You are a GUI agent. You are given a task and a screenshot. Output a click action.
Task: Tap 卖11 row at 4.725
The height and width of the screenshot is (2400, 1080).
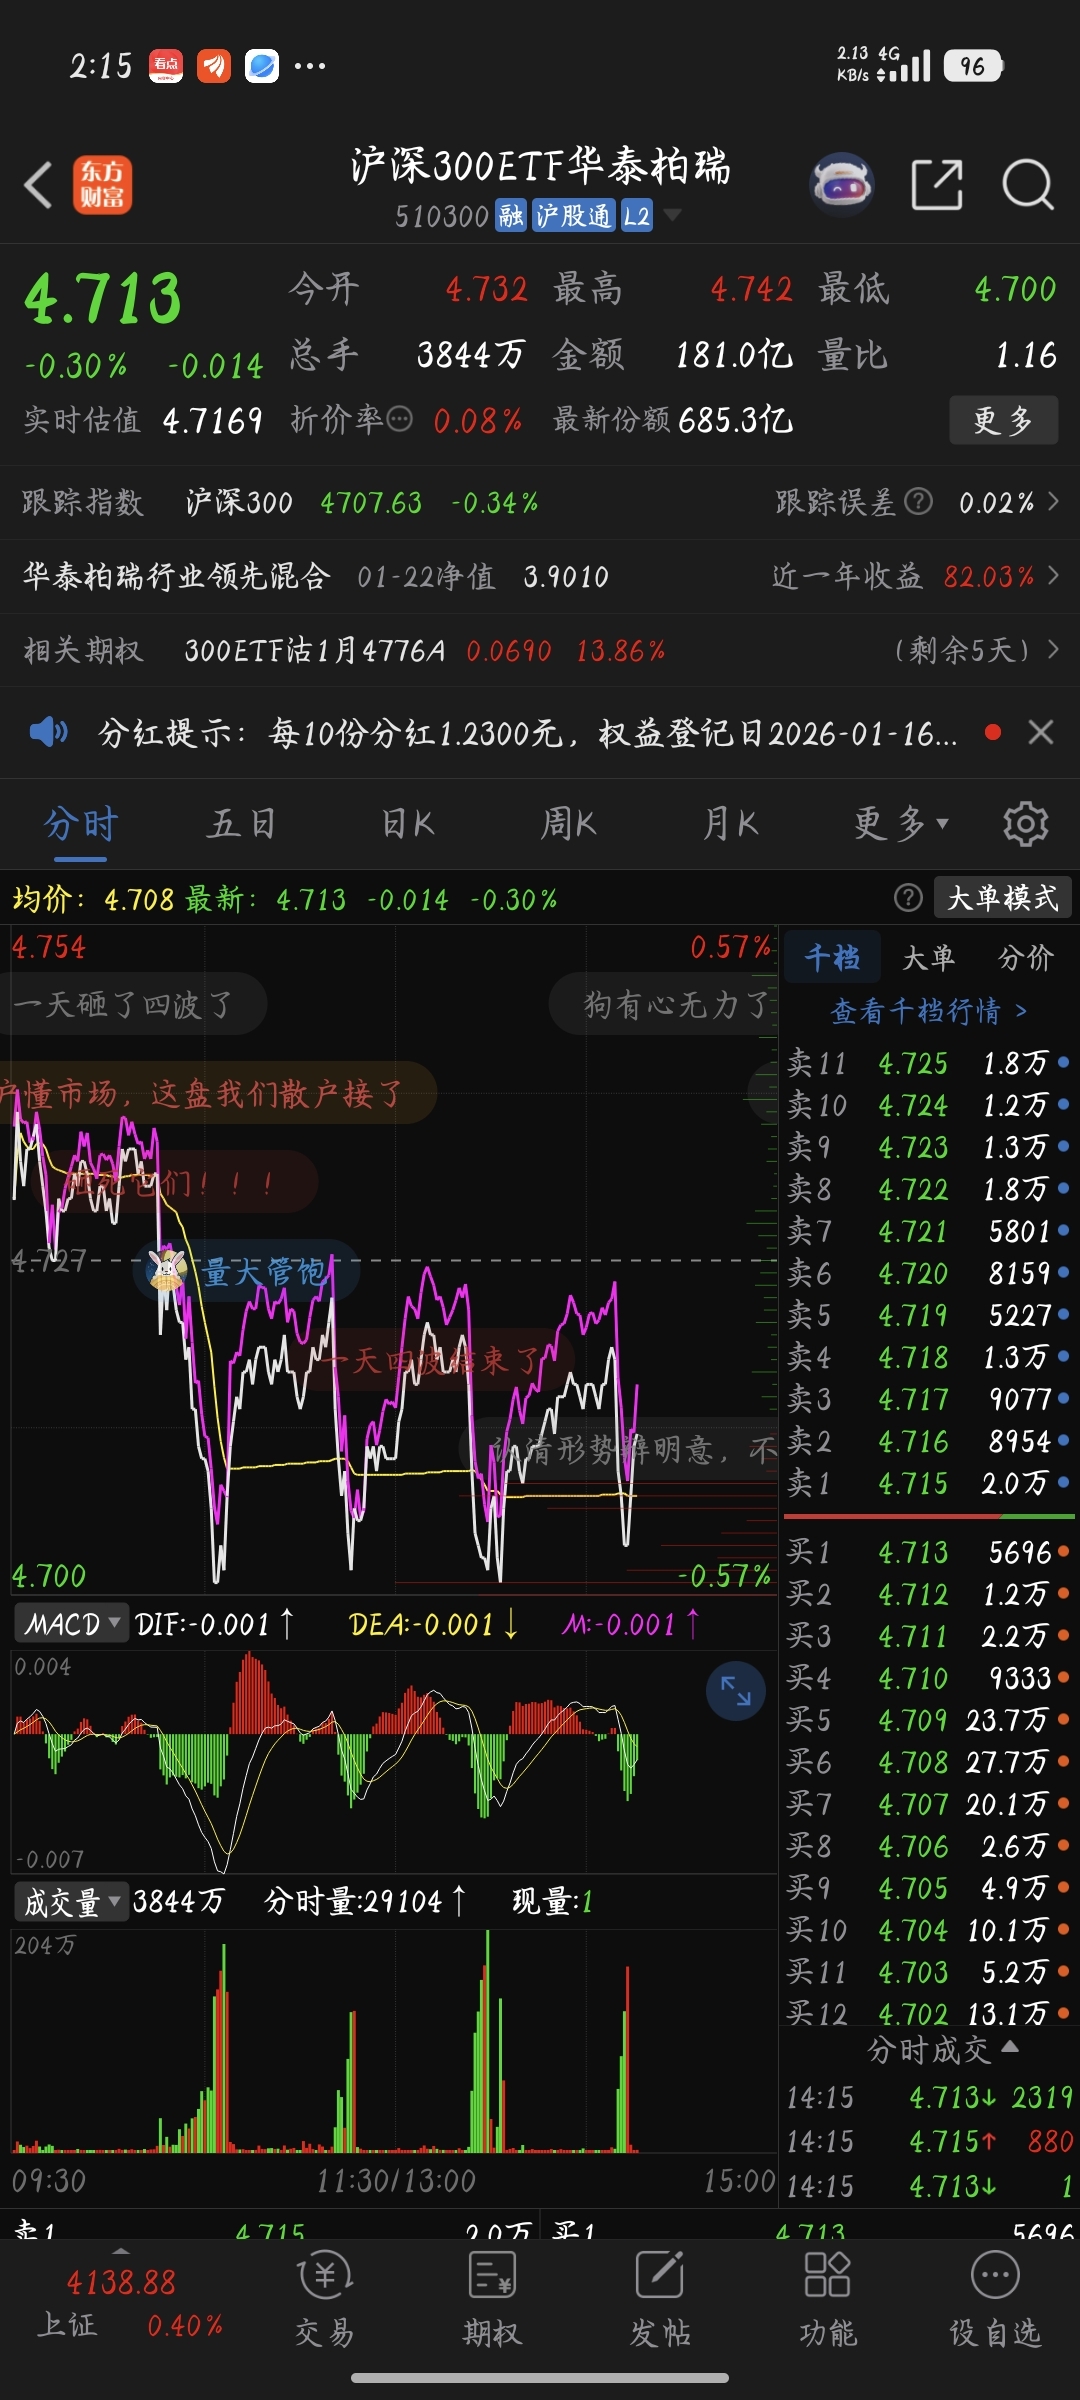(x=928, y=1063)
